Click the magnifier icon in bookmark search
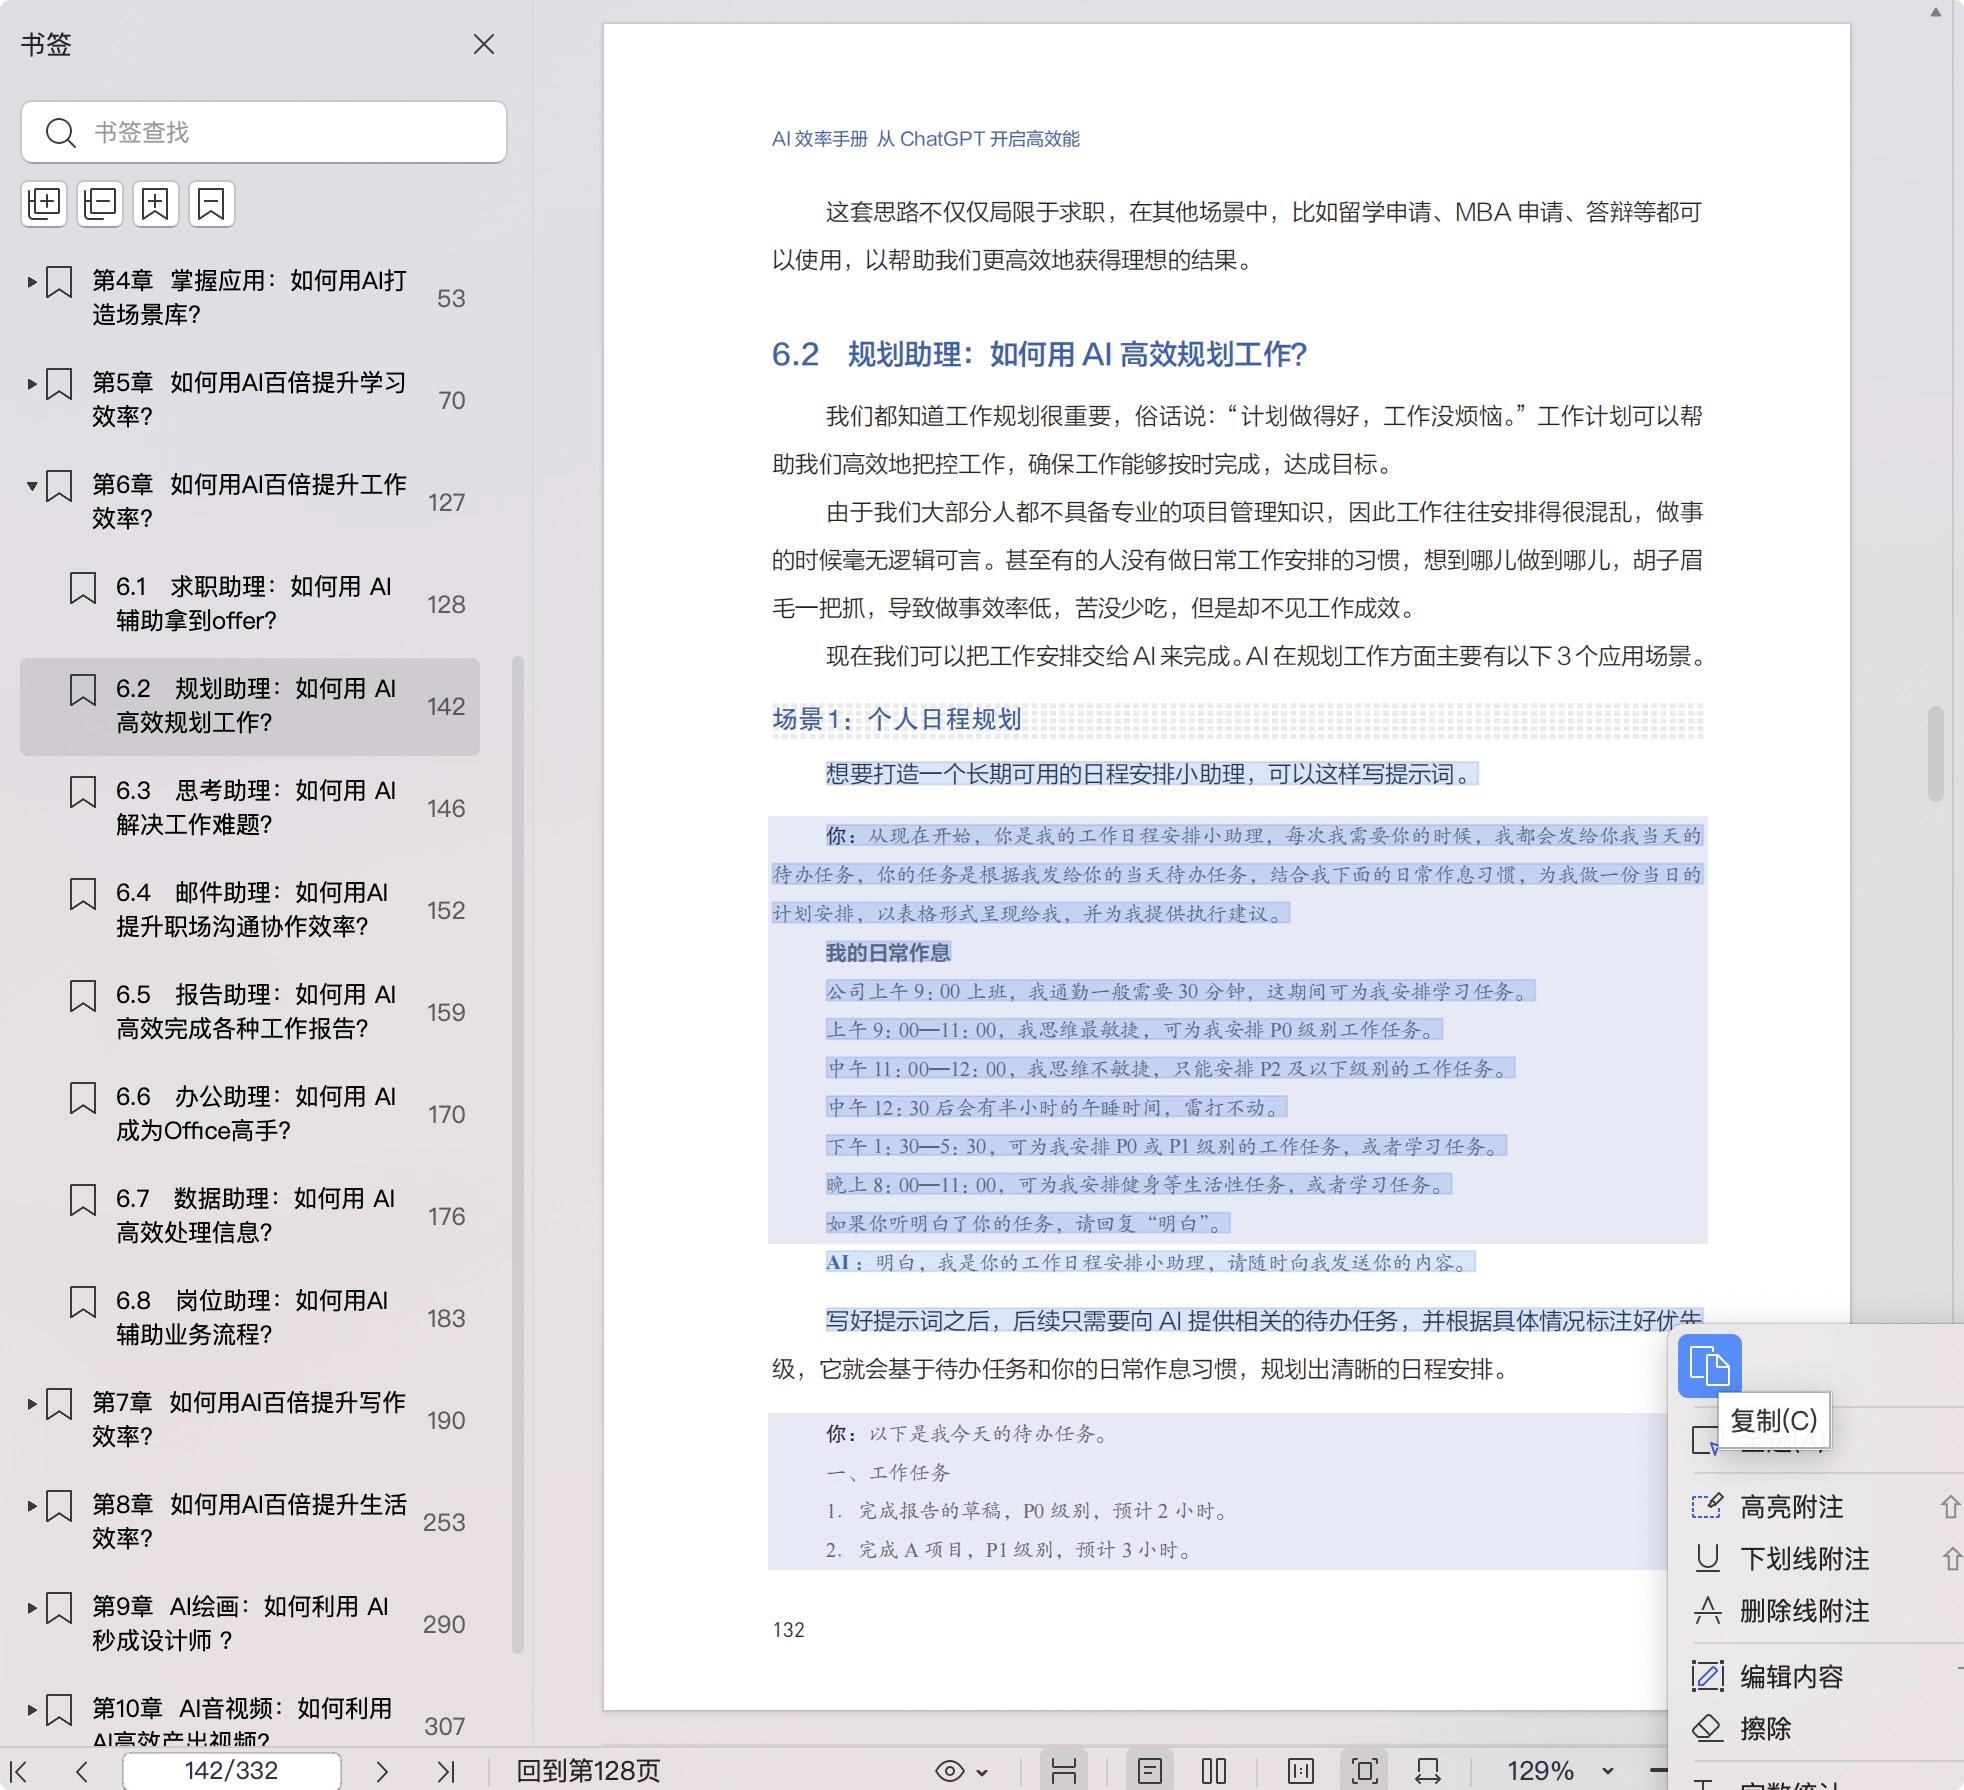 (x=61, y=132)
